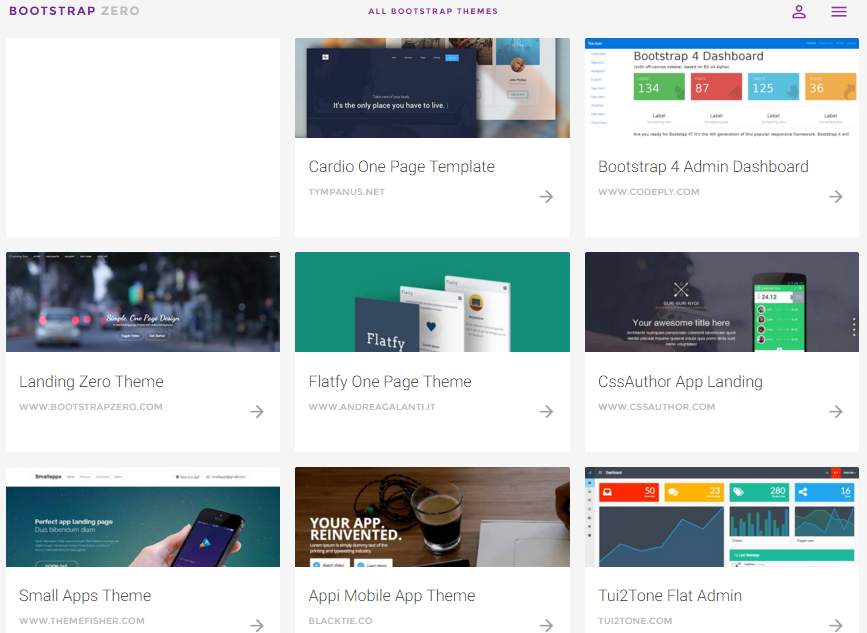Click BLACKTIE.CO source text
The image size is (867, 633).
coord(340,621)
